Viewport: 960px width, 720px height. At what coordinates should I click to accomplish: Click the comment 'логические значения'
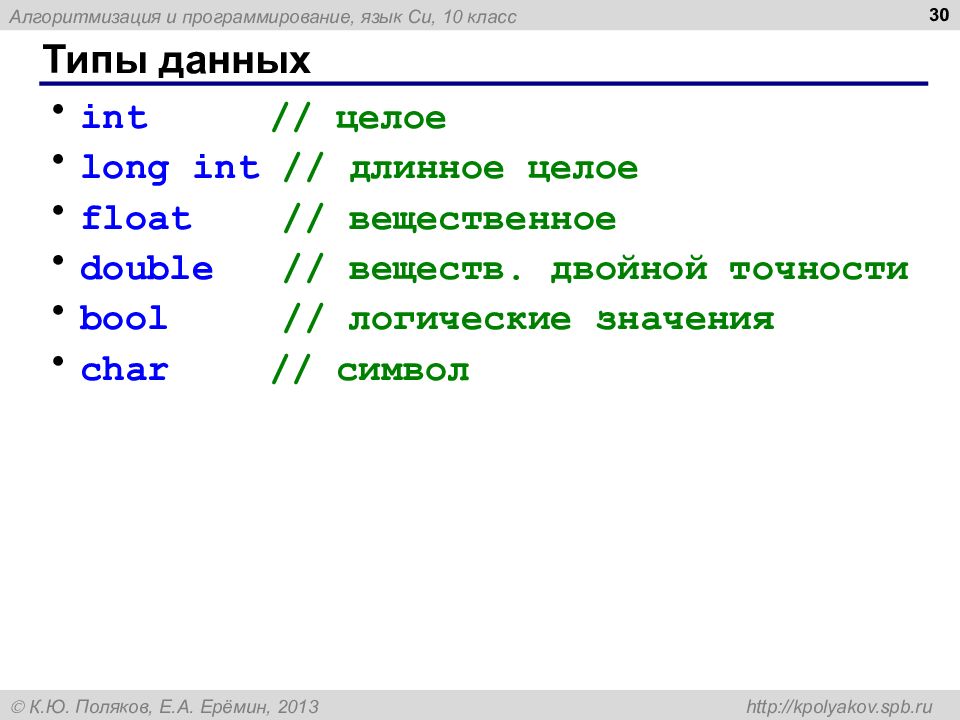pos(561,319)
